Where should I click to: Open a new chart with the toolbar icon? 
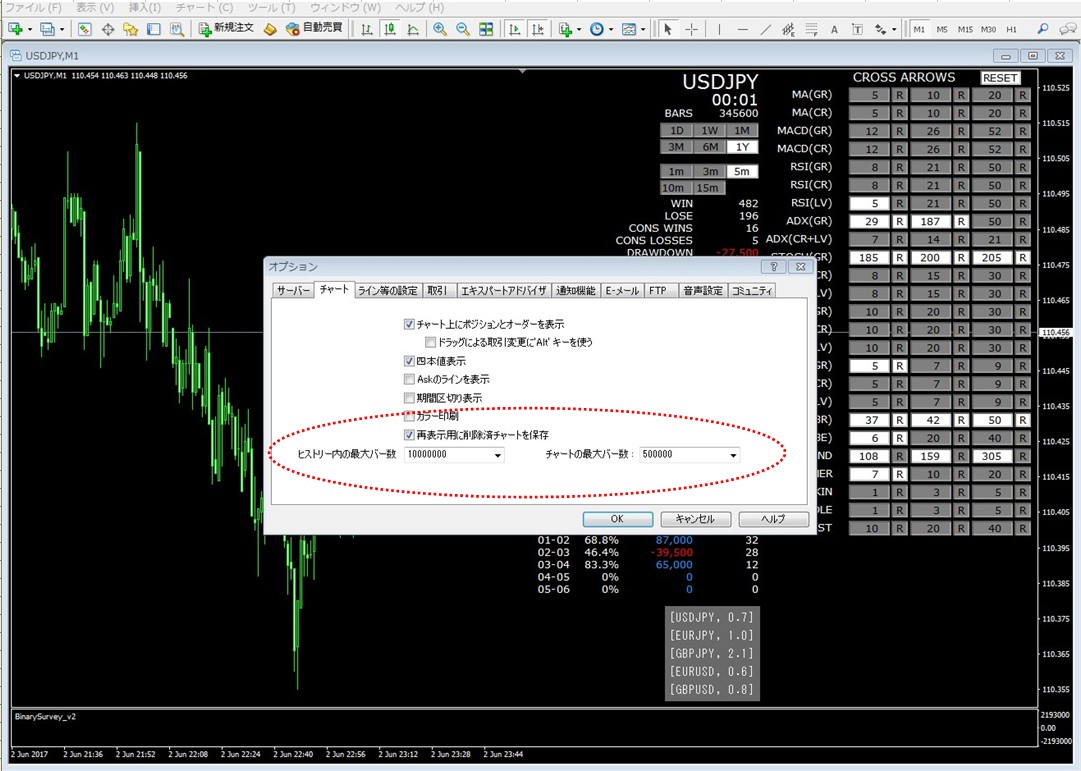[x=15, y=29]
